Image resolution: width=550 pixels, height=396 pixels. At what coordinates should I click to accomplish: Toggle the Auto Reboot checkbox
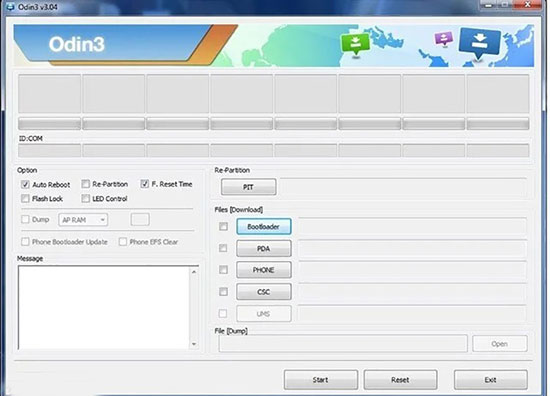click(x=25, y=184)
